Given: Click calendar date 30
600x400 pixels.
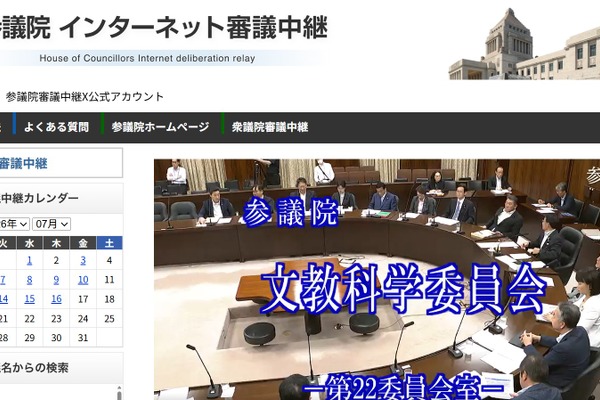Looking at the screenshot, I should coord(56,338).
